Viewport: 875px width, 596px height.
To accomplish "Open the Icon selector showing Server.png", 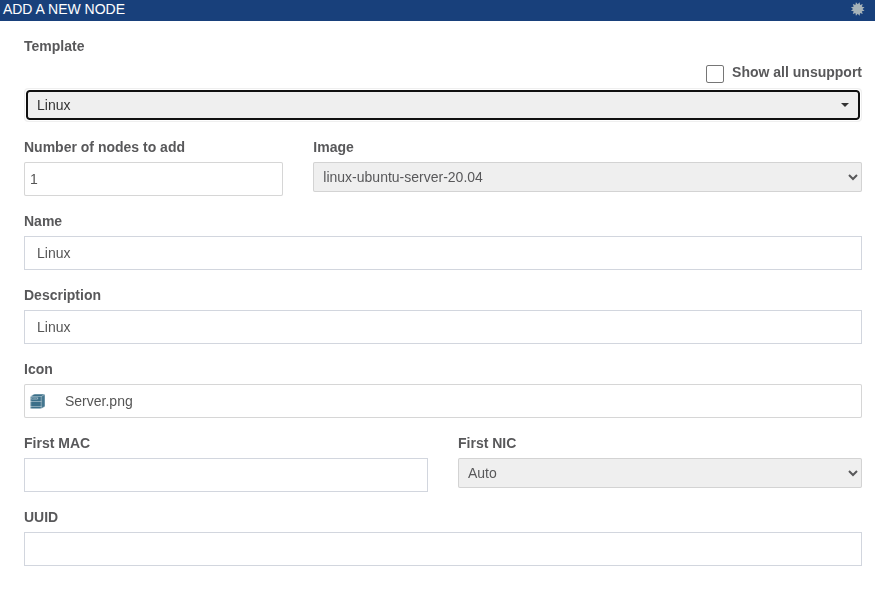I will pyautogui.click(x=443, y=401).
